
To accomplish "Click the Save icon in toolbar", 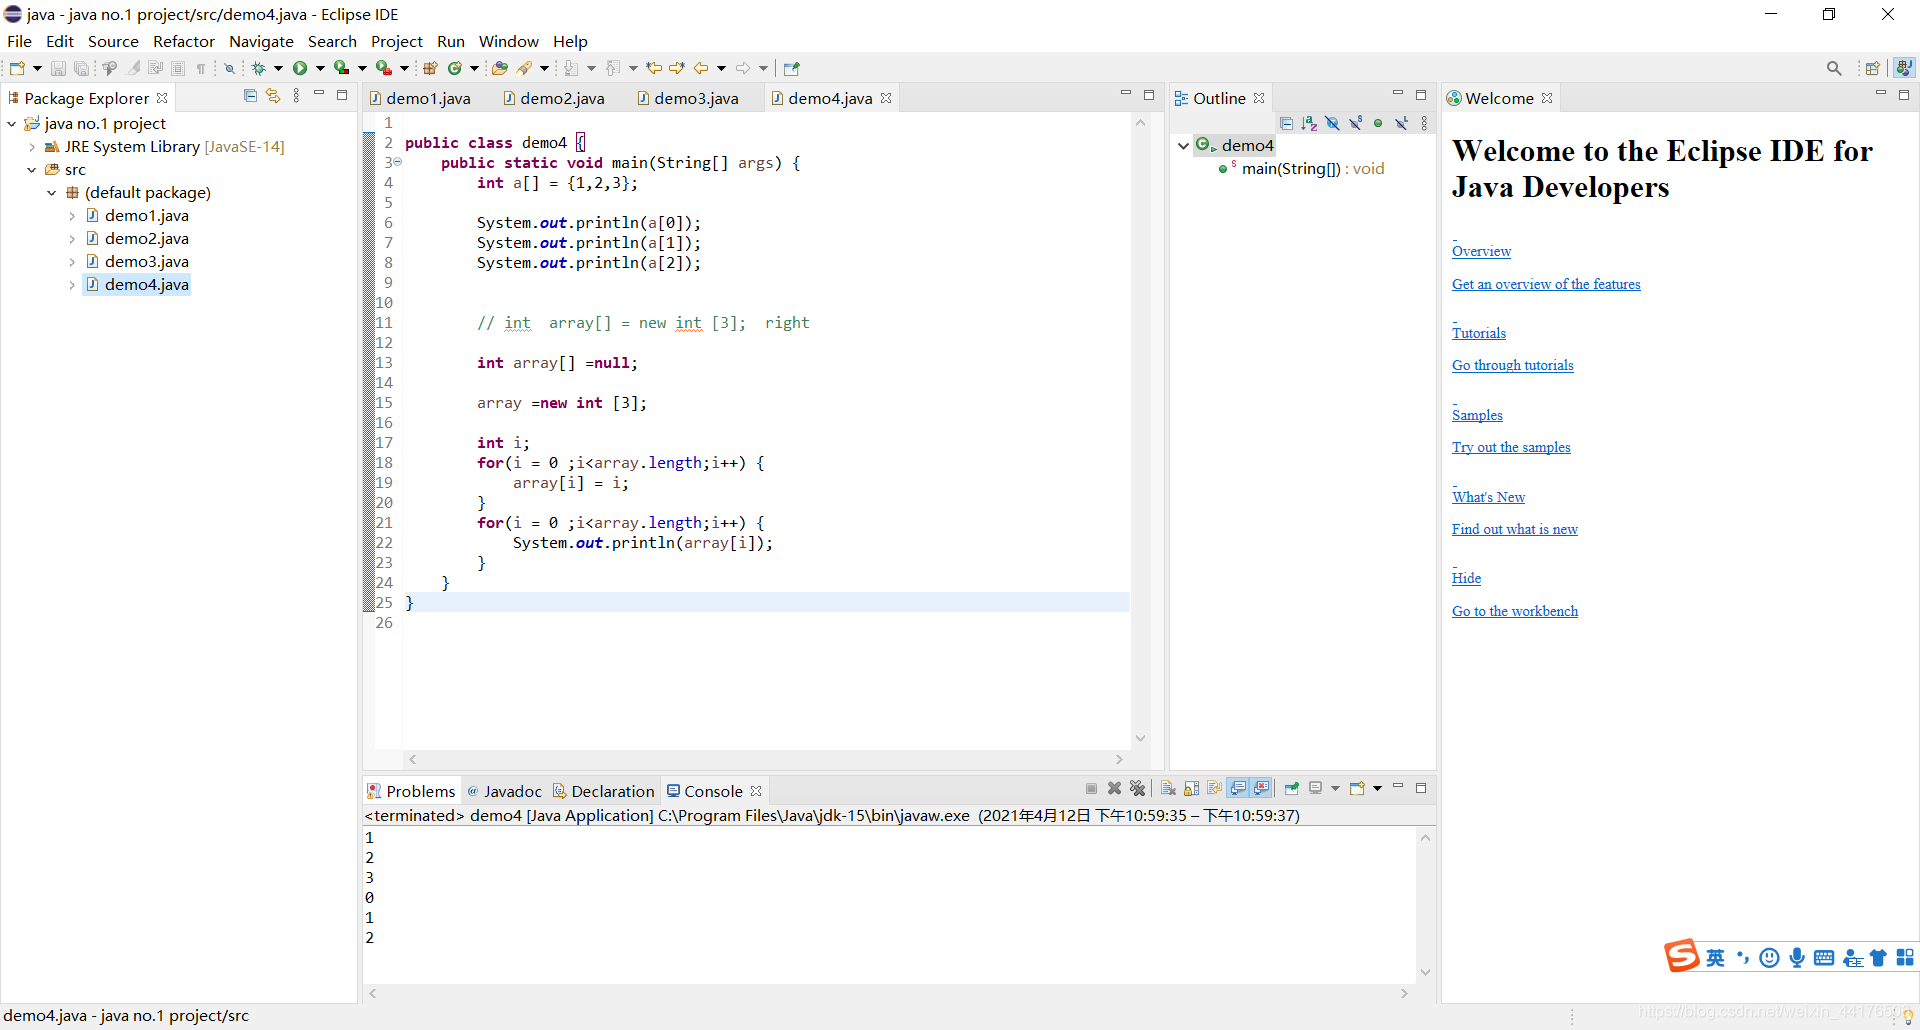I will [x=58, y=68].
